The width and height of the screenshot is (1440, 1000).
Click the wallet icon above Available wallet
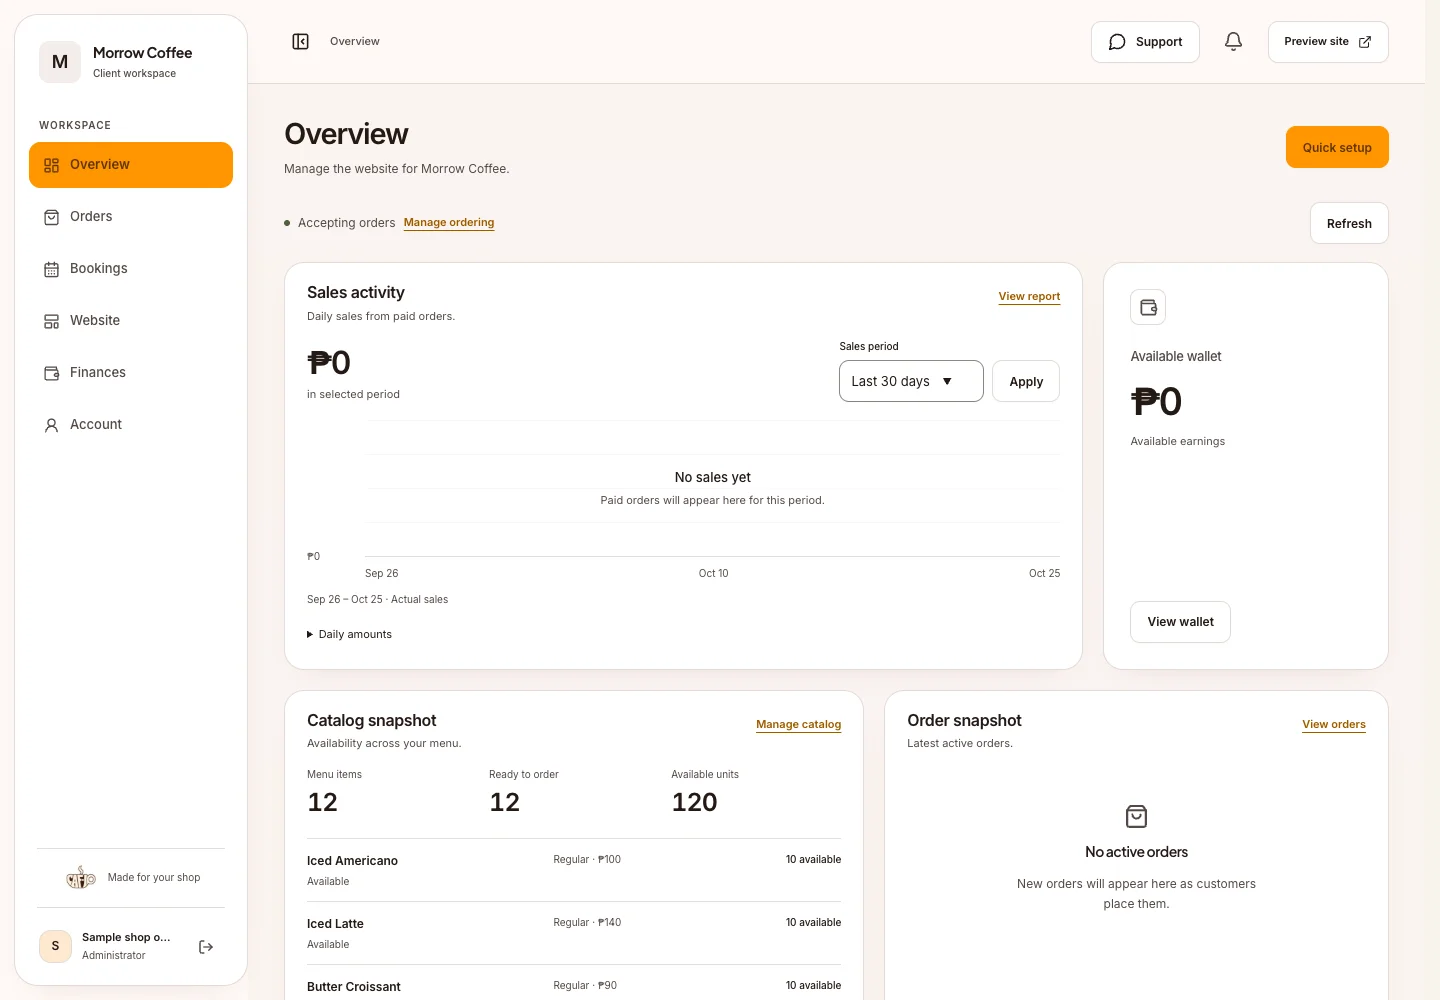point(1148,307)
